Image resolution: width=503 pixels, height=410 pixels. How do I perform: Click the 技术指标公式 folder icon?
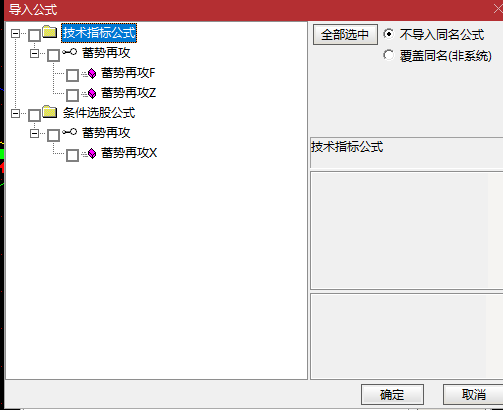(50, 32)
